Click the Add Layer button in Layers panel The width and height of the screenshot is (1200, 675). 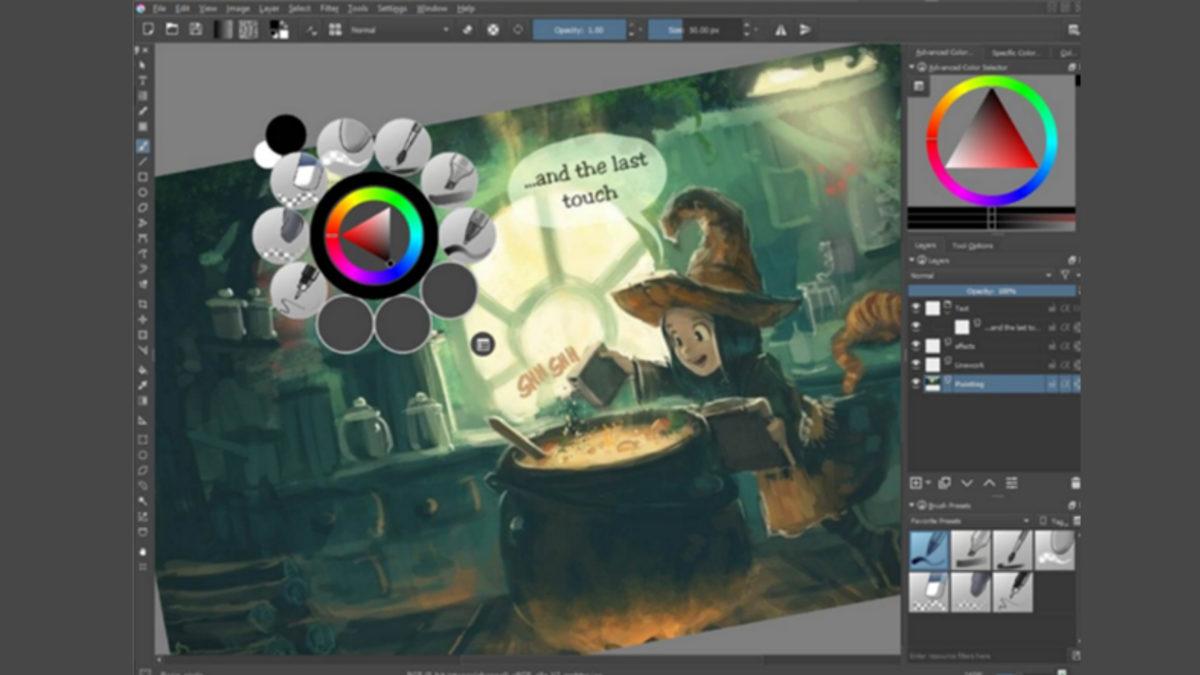[x=916, y=481]
